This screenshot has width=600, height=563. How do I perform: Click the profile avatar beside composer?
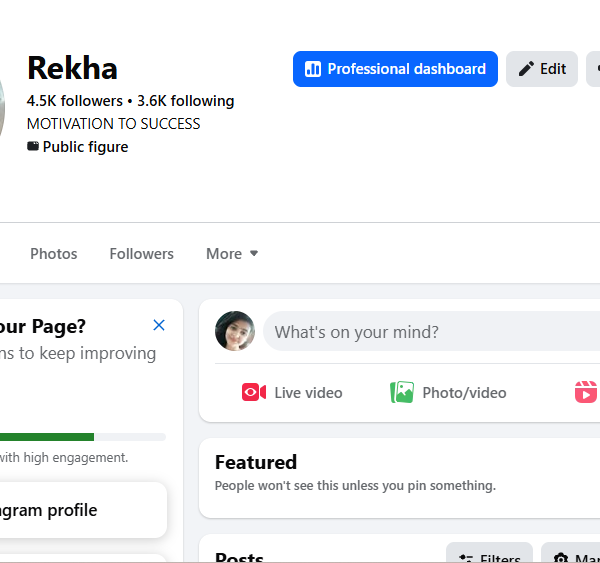pos(235,331)
